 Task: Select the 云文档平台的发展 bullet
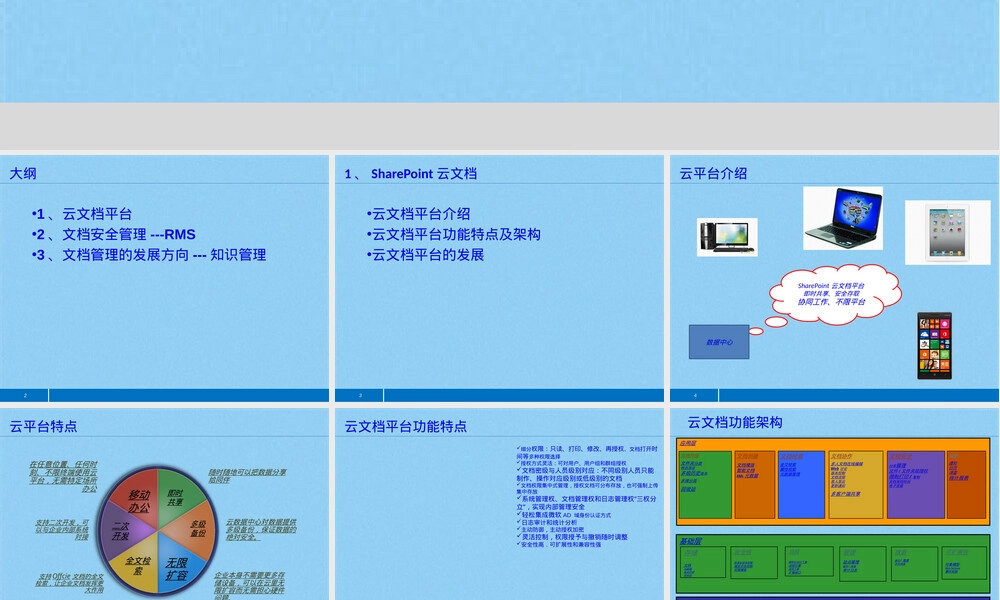[425, 255]
